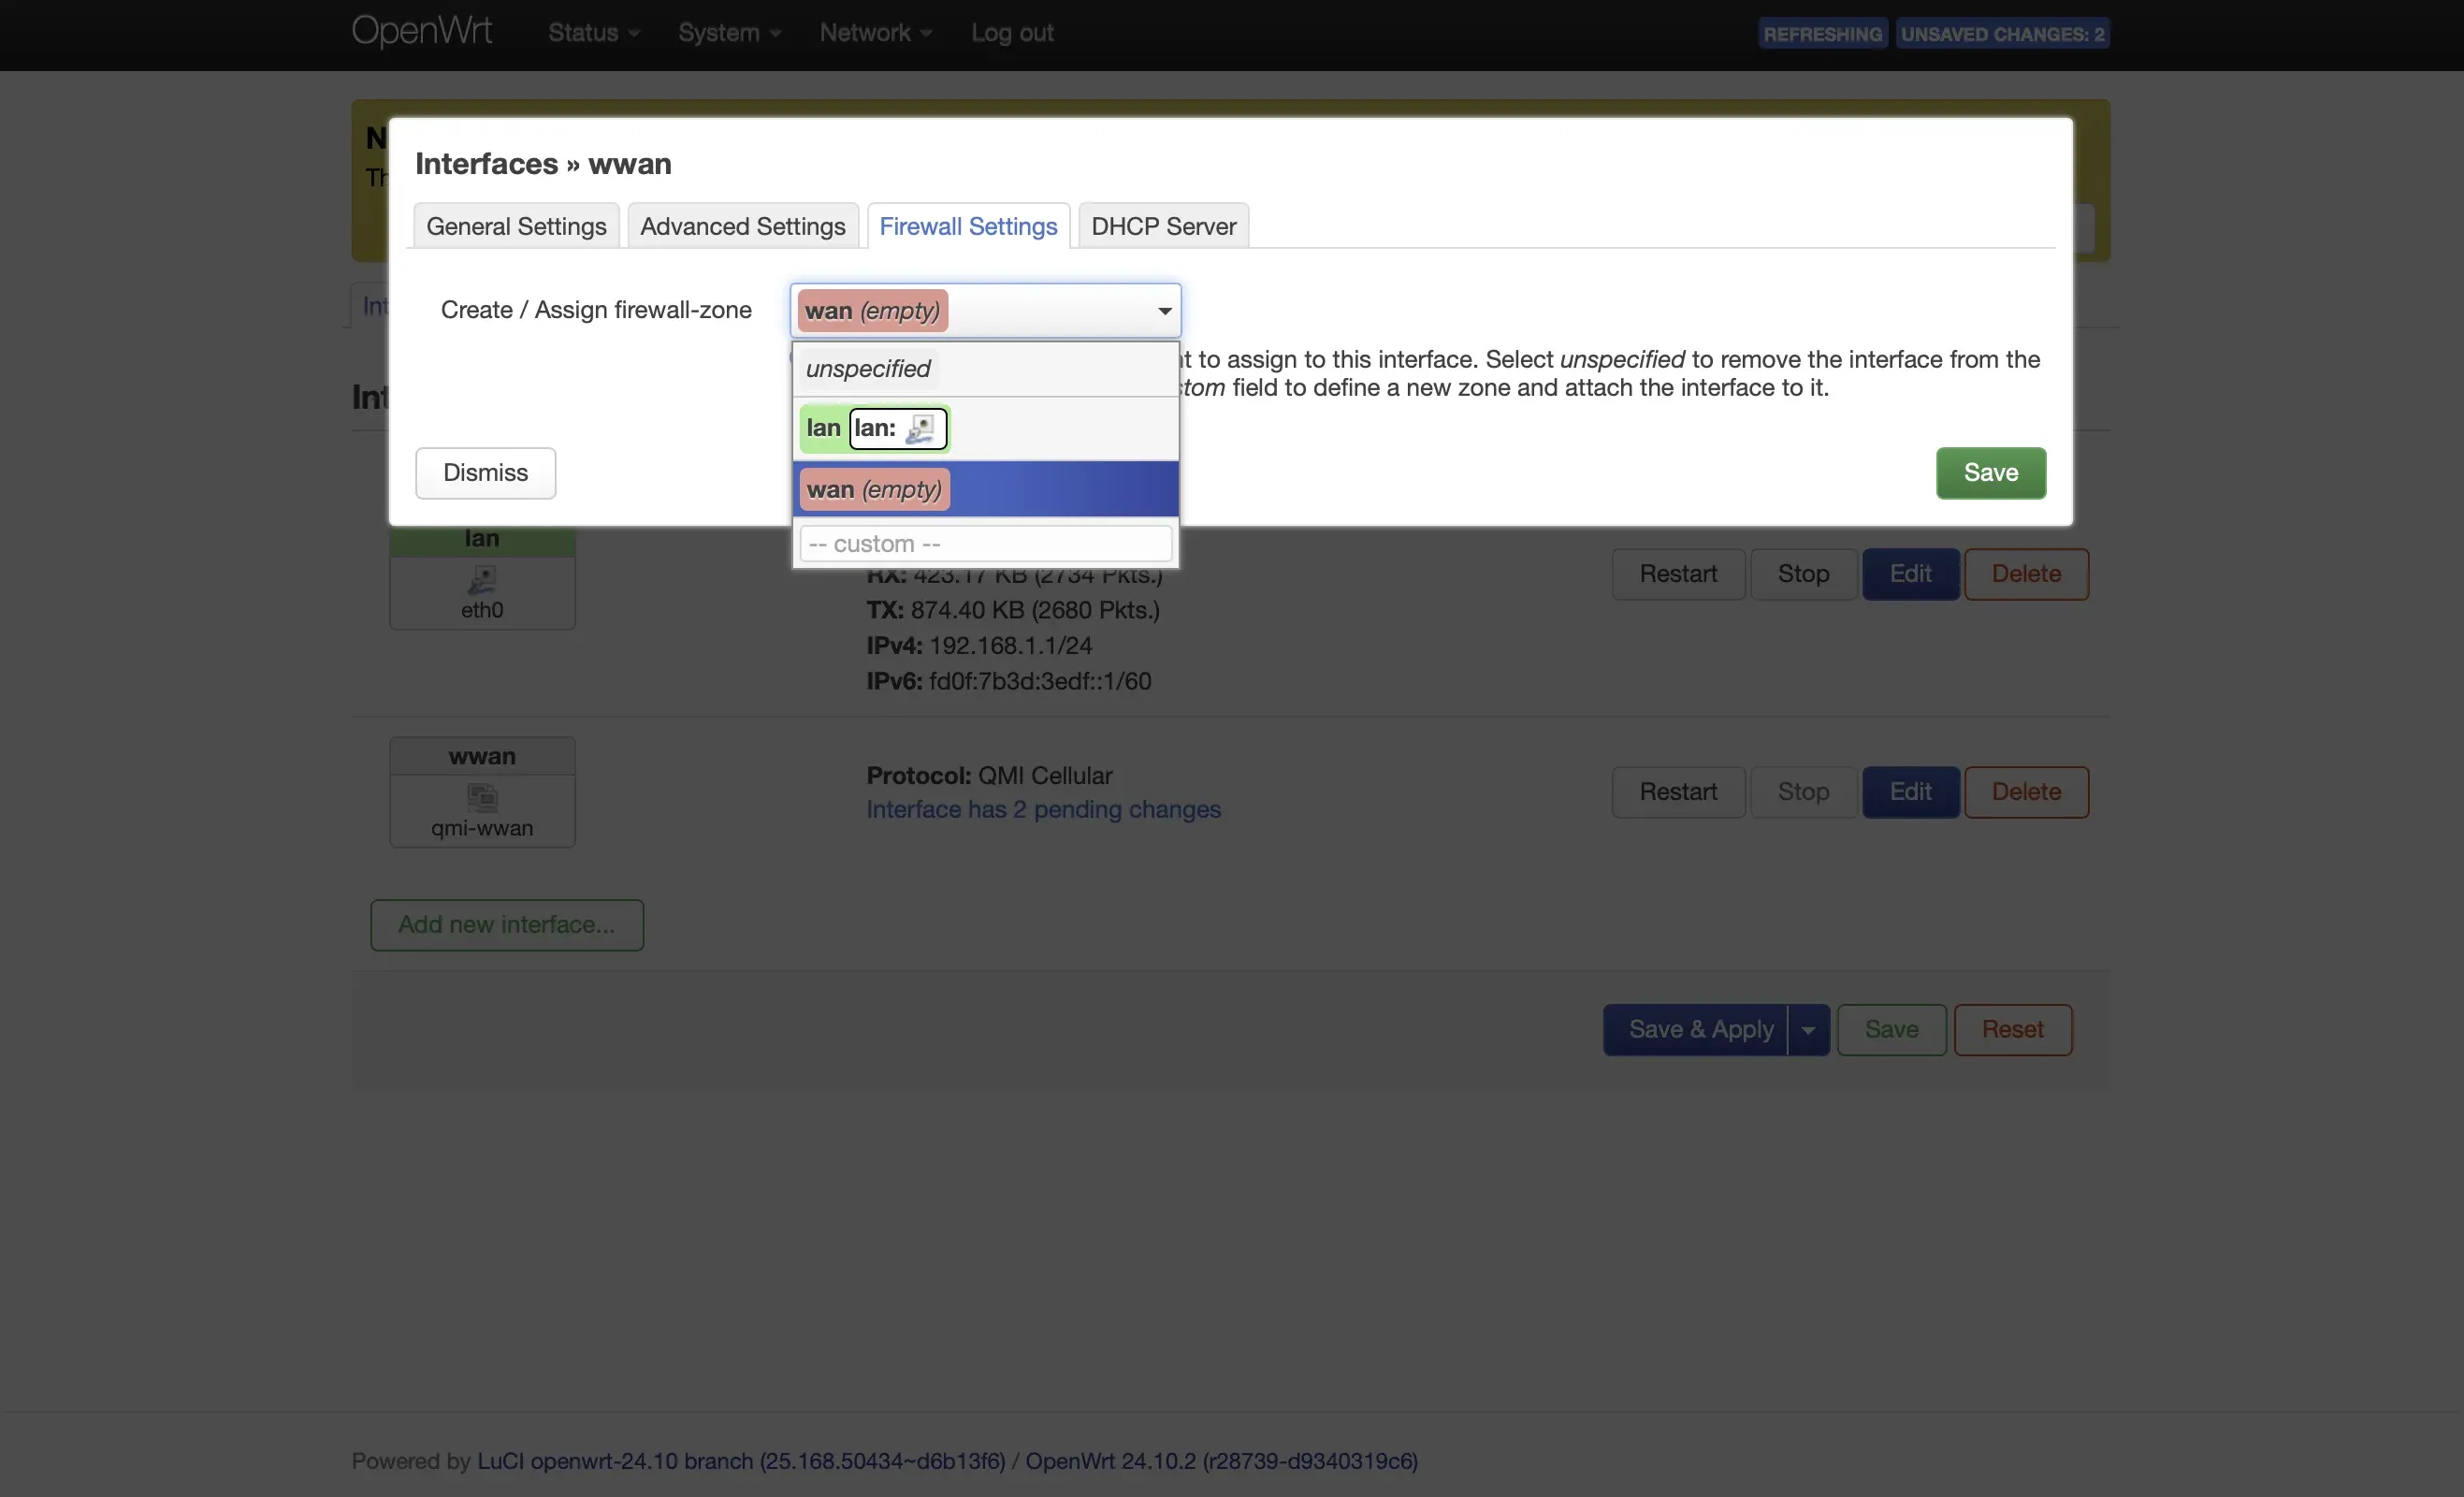Viewport: 2464px width, 1497px height.
Task: Click Add new interface button
Action: 506,925
